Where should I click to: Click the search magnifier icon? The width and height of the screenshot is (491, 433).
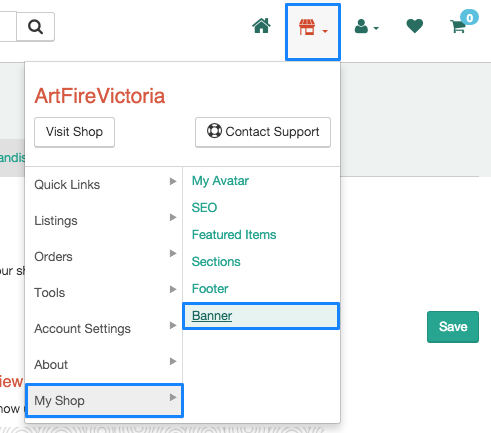pos(35,27)
